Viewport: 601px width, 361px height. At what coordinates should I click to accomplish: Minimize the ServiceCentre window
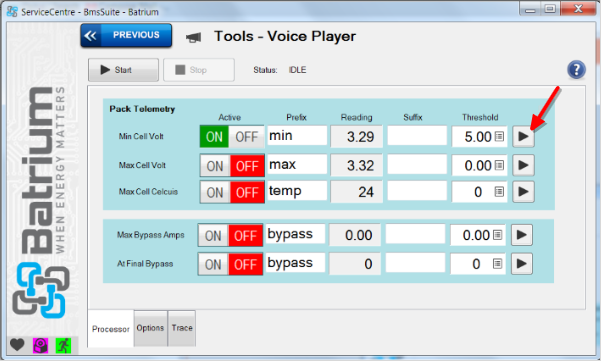tap(530, 9)
